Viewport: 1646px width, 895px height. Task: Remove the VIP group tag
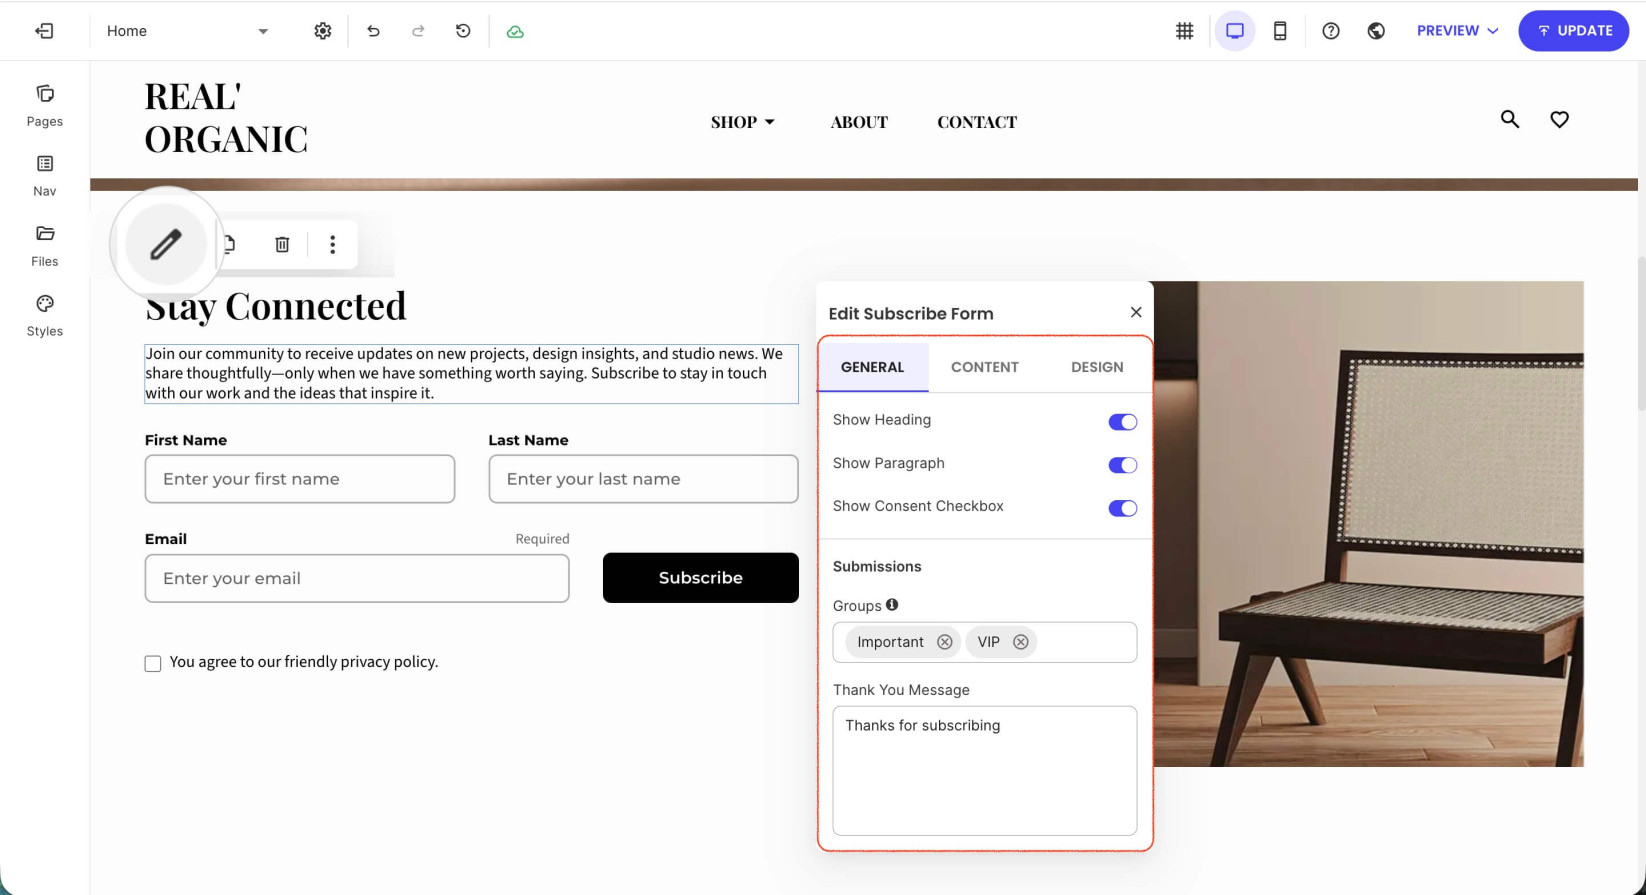[1020, 642]
